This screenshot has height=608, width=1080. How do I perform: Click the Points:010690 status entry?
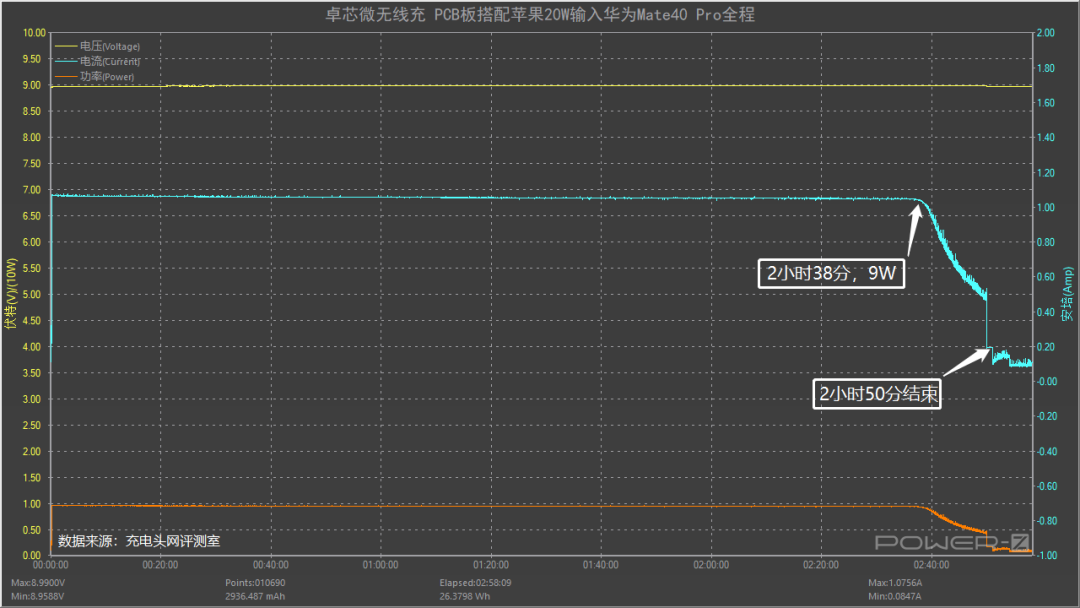click(x=255, y=583)
